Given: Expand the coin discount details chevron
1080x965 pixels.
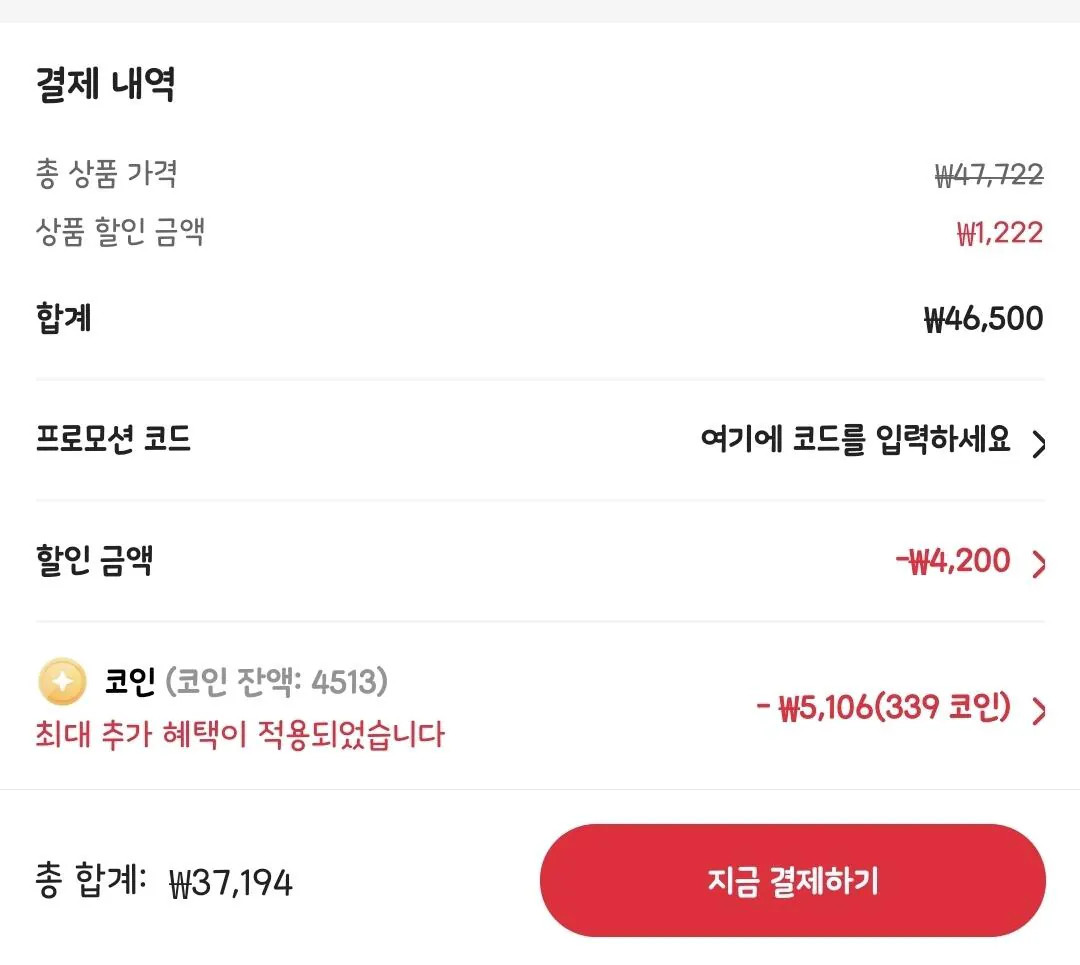Looking at the screenshot, I should point(1040,712).
